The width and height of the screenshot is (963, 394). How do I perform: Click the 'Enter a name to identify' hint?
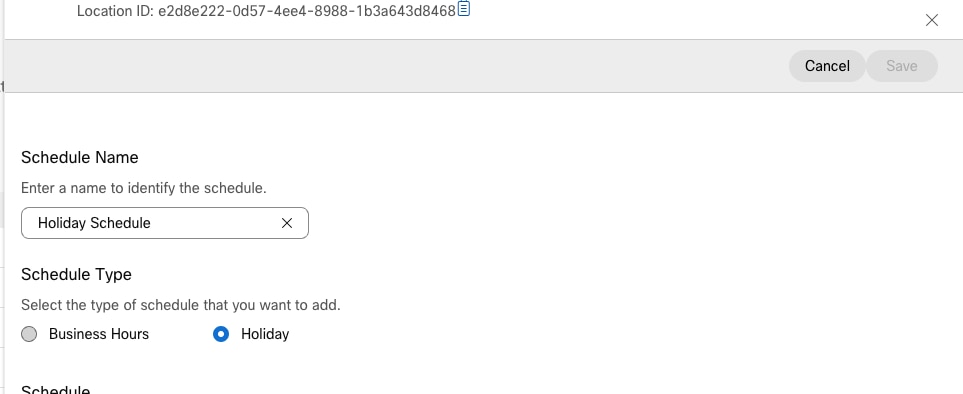[144, 188]
